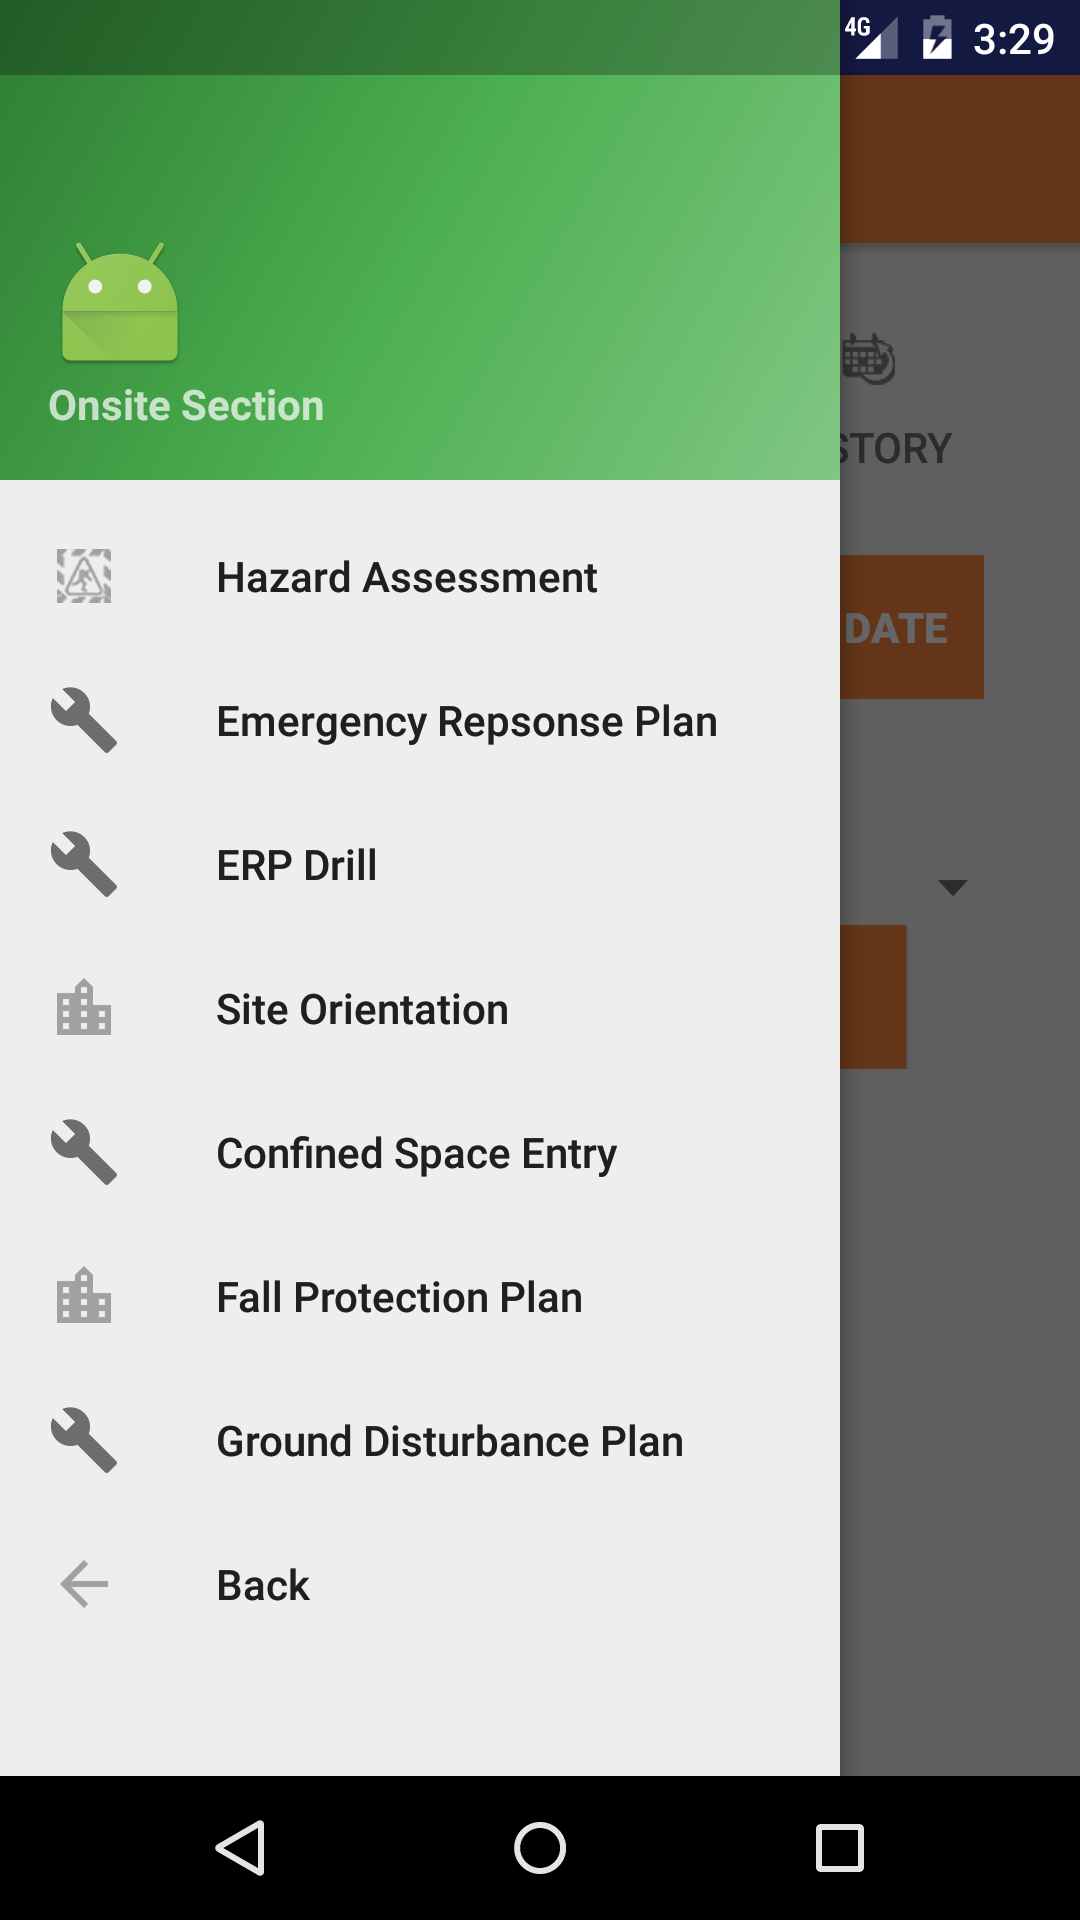The height and width of the screenshot is (1920, 1080).
Task: Expand the dropdown arrow behind the drawer
Action: click(952, 887)
